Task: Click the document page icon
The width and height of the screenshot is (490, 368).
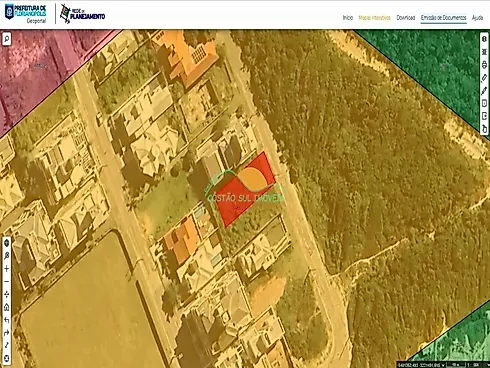Action: coord(484,103)
